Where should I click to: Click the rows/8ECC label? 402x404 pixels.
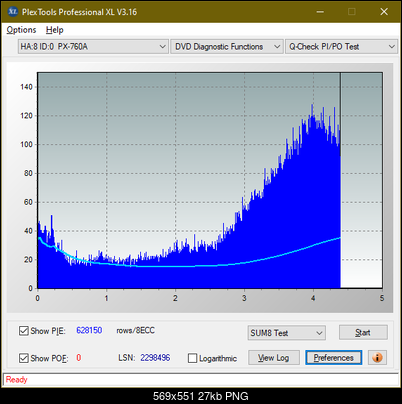tap(135, 330)
